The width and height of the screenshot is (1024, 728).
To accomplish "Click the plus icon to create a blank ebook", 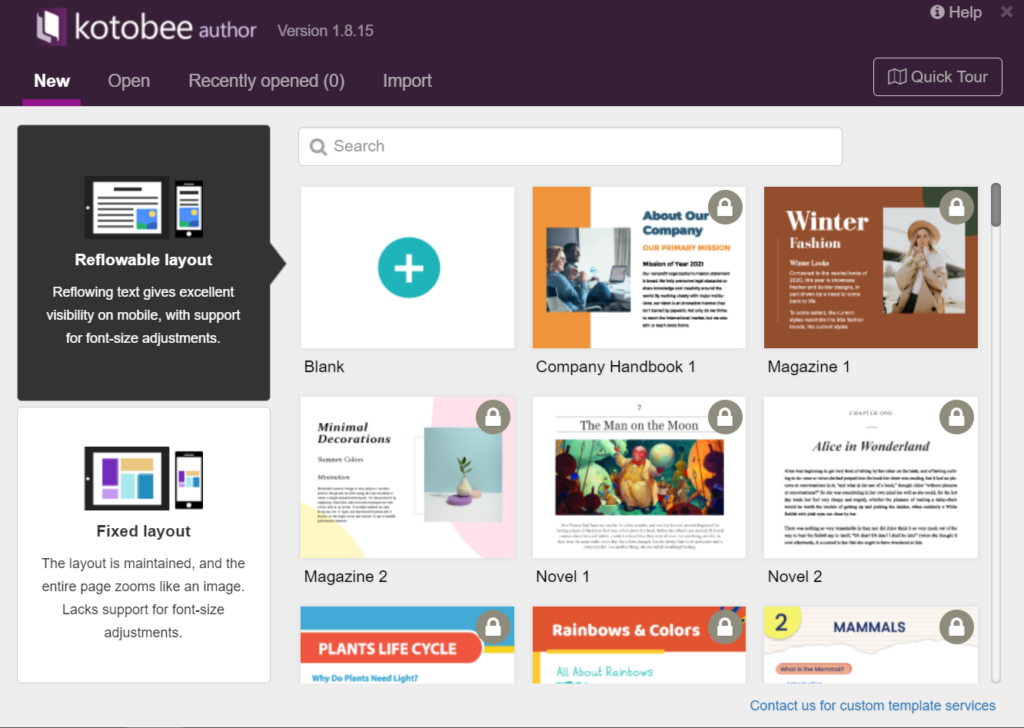I will point(408,267).
